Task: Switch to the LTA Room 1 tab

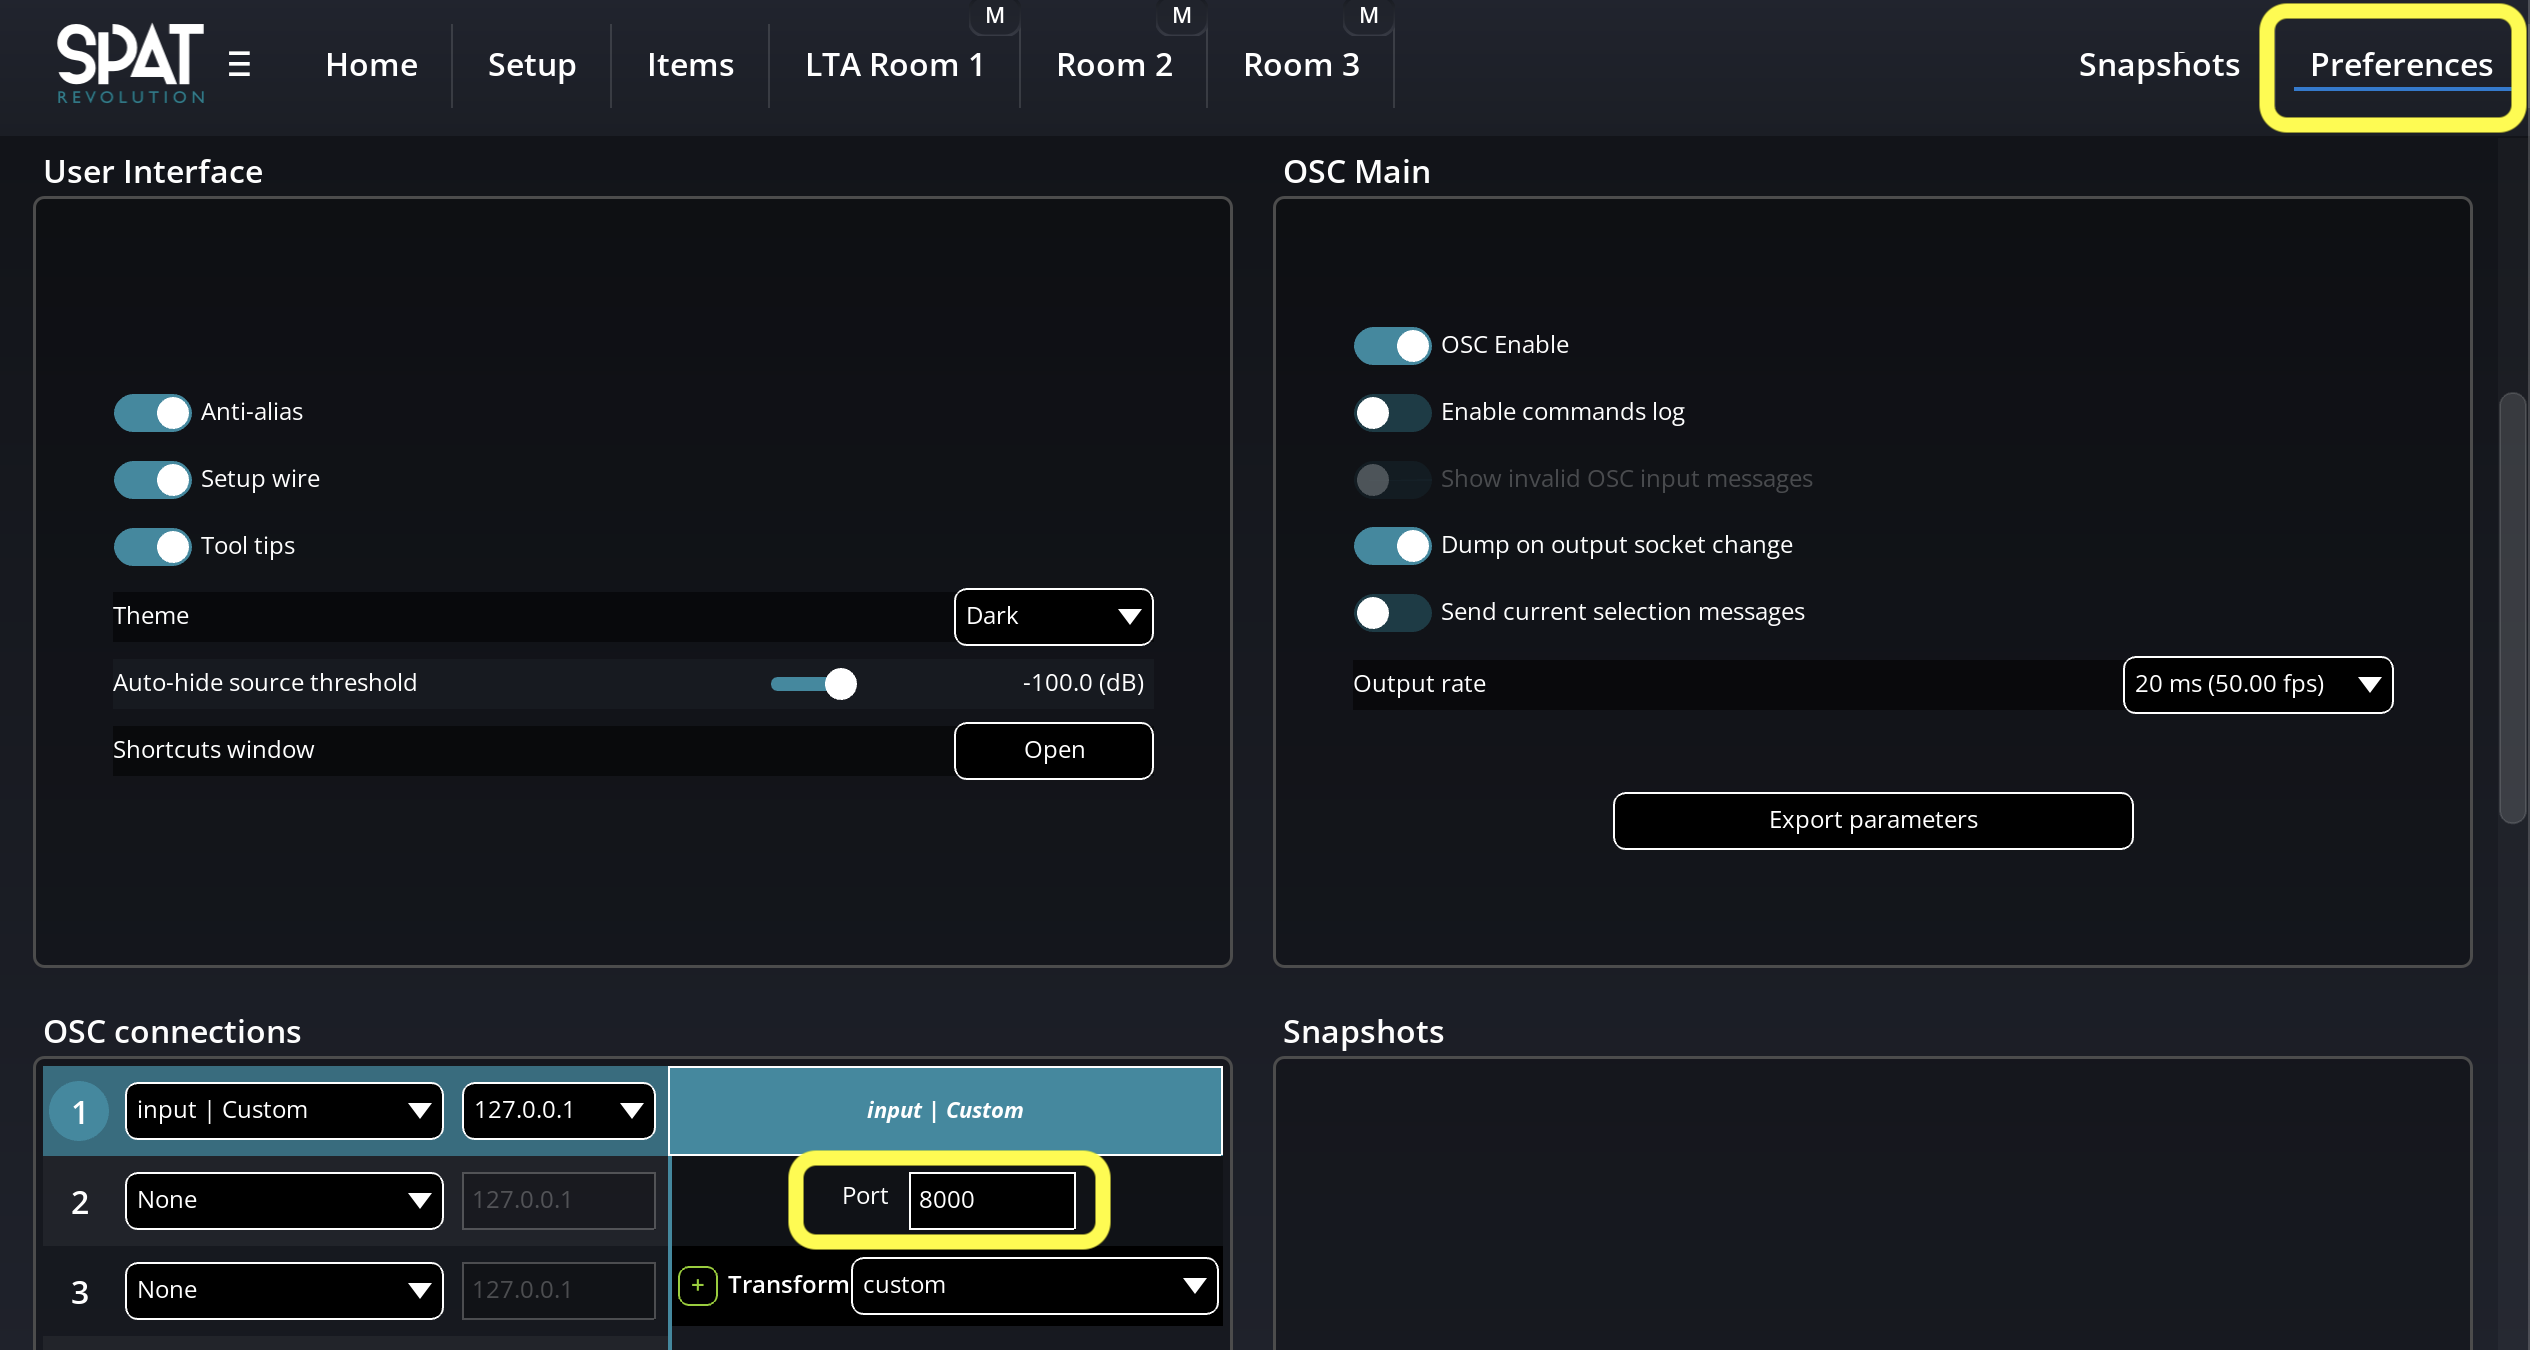Action: (894, 65)
